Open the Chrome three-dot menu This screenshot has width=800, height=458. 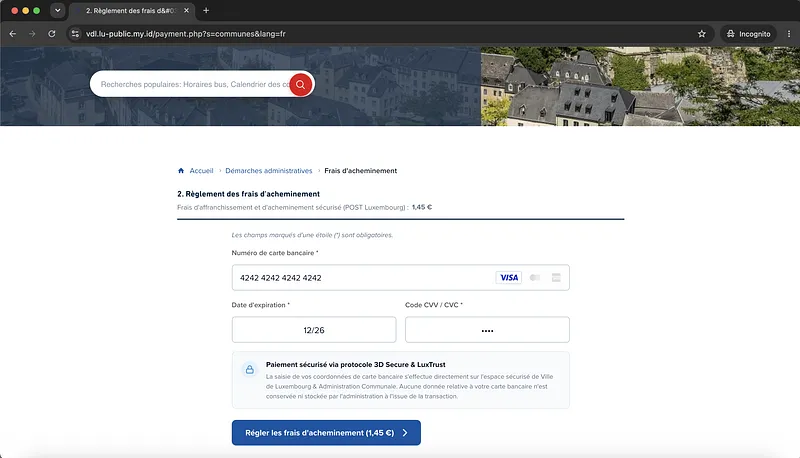coord(789,34)
